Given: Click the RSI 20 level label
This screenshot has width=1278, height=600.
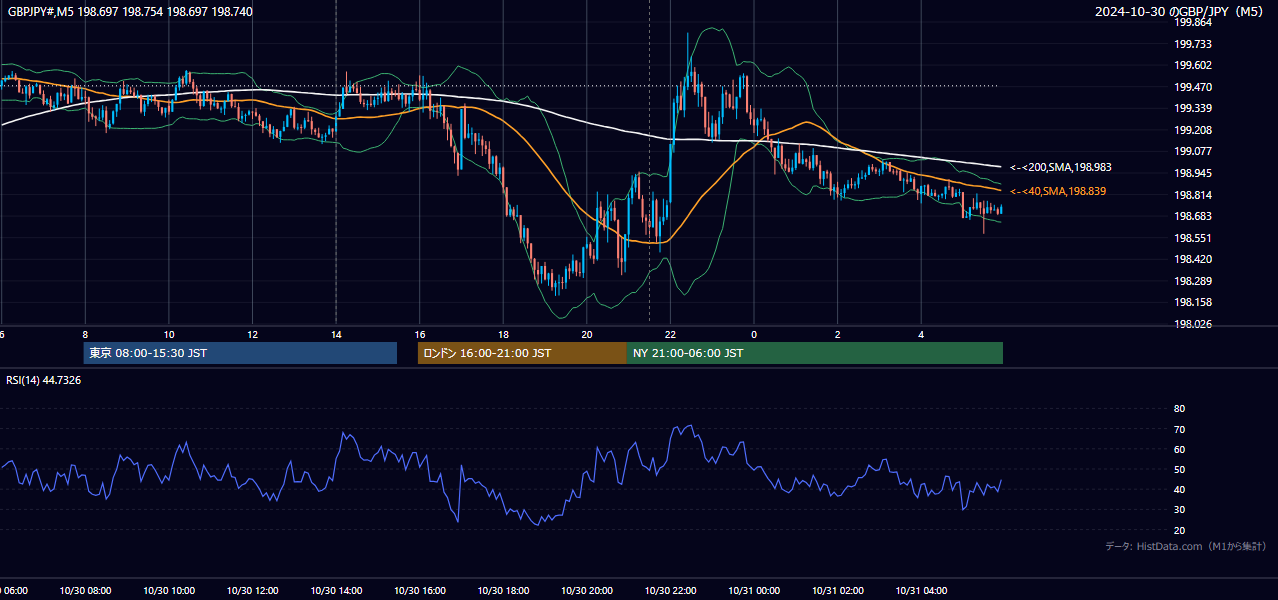Looking at the screenshot, I should 1179,530.
